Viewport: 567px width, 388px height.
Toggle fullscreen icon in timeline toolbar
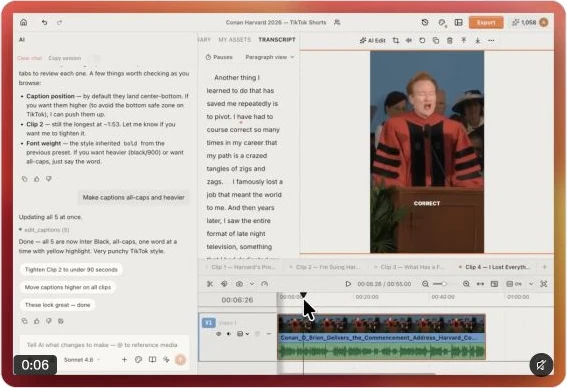(543, 284)
